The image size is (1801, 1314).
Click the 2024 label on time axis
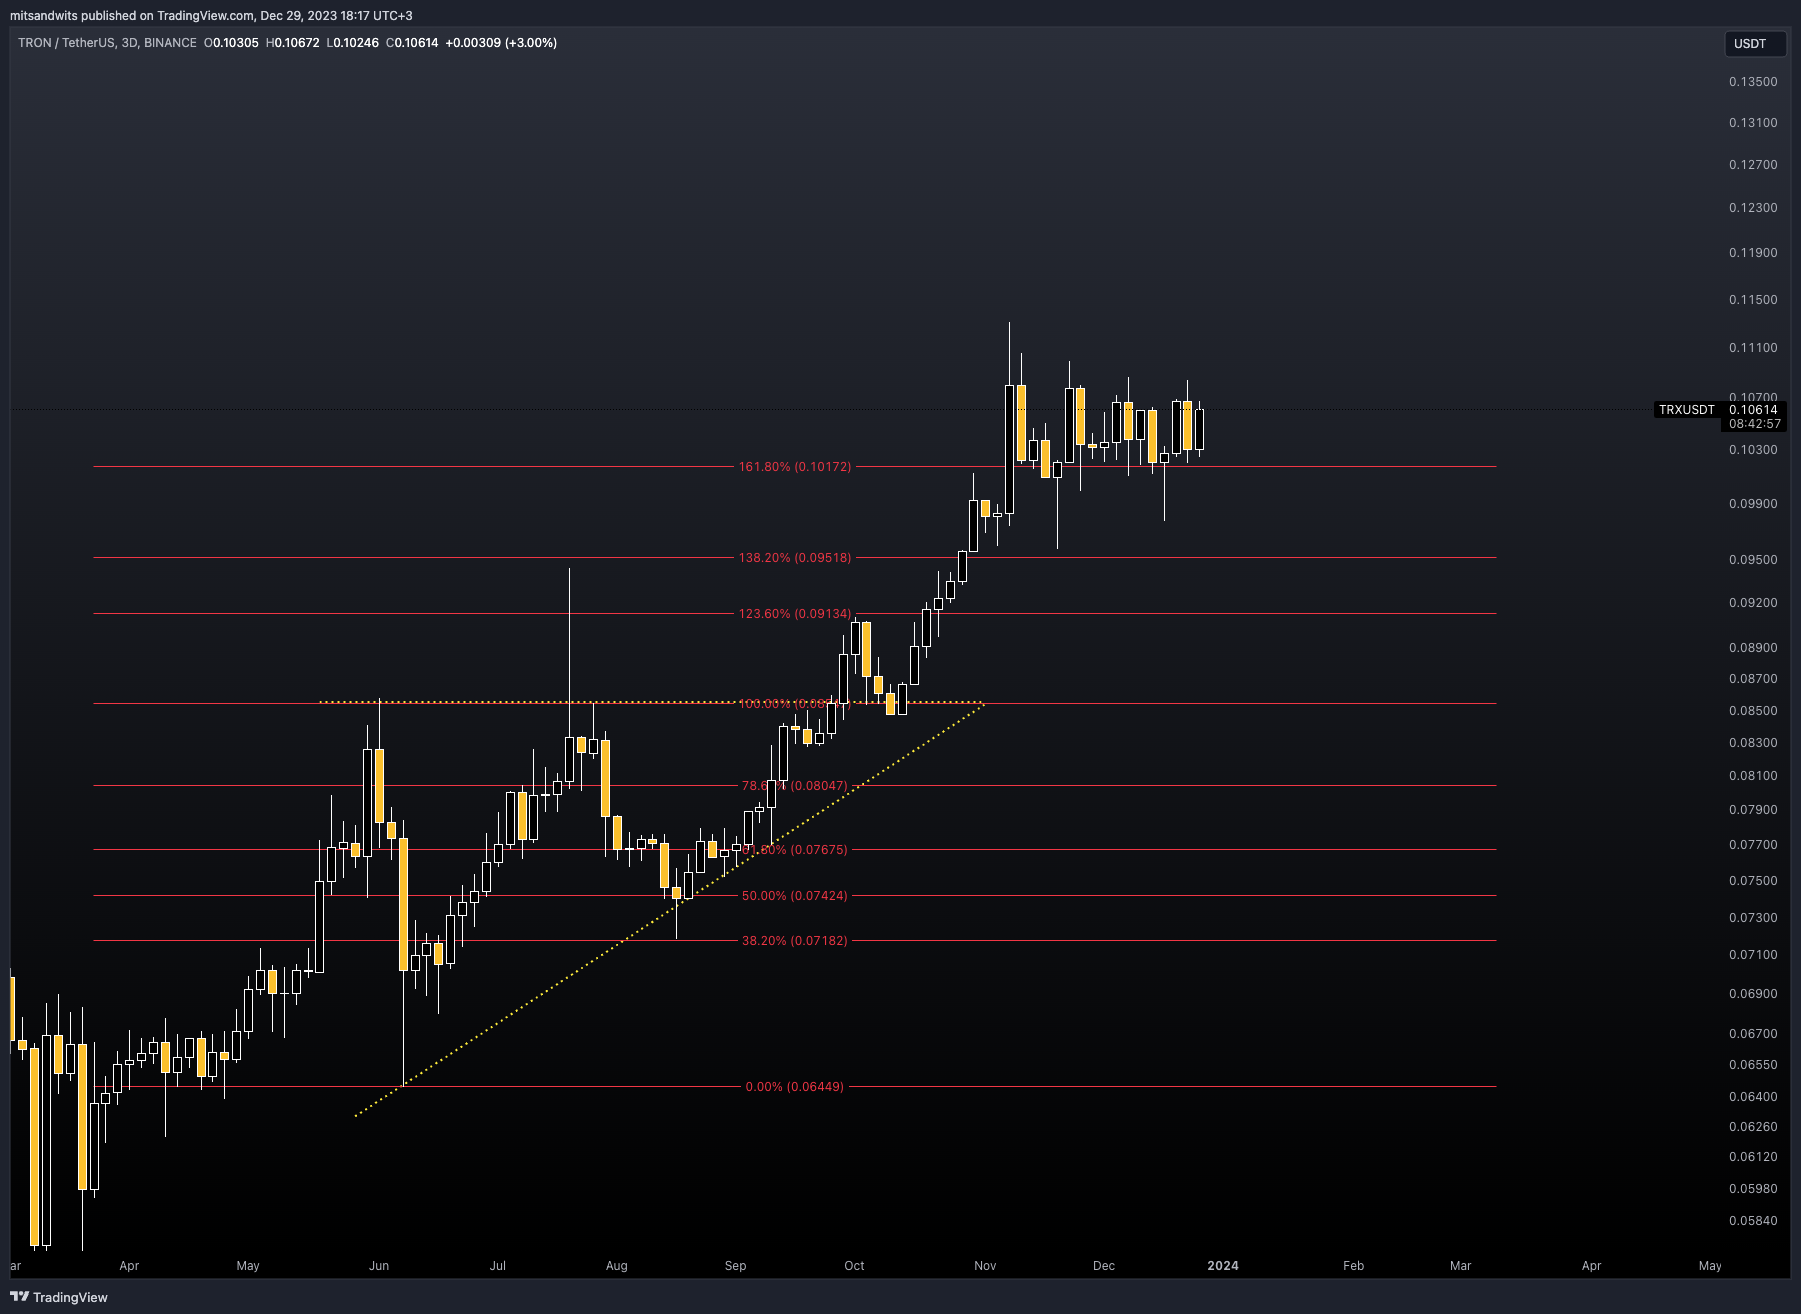click(1223, 1266)
